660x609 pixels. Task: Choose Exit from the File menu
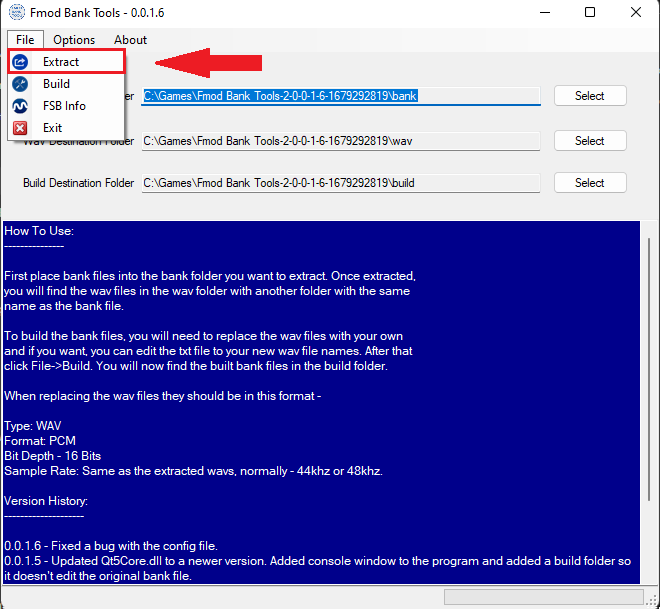point(66,128)
